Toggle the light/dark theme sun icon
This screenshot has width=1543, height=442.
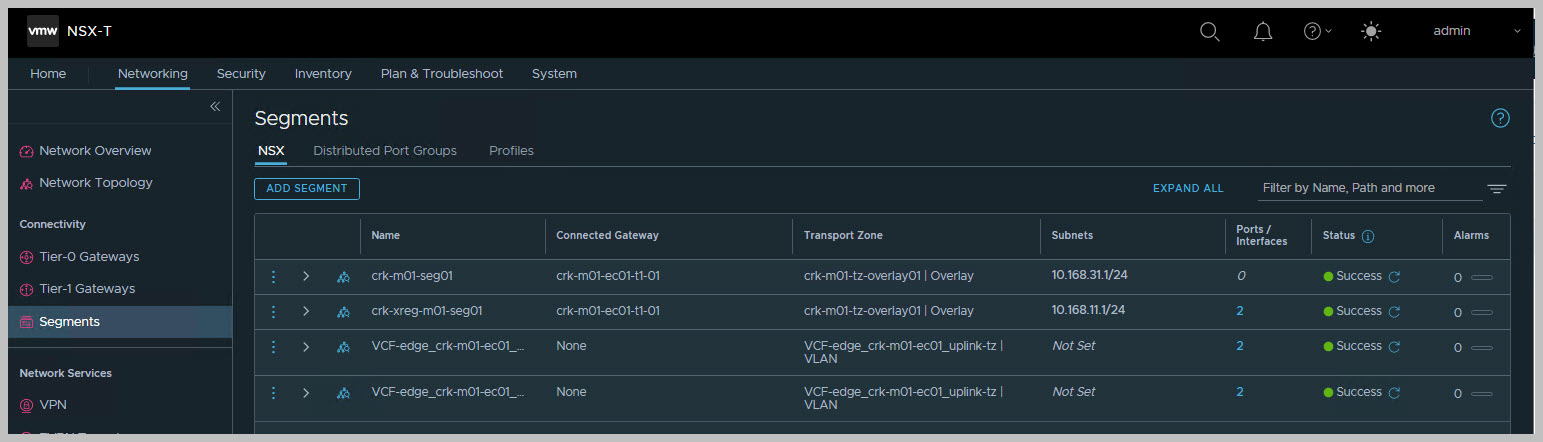[x=1371, y=32]
